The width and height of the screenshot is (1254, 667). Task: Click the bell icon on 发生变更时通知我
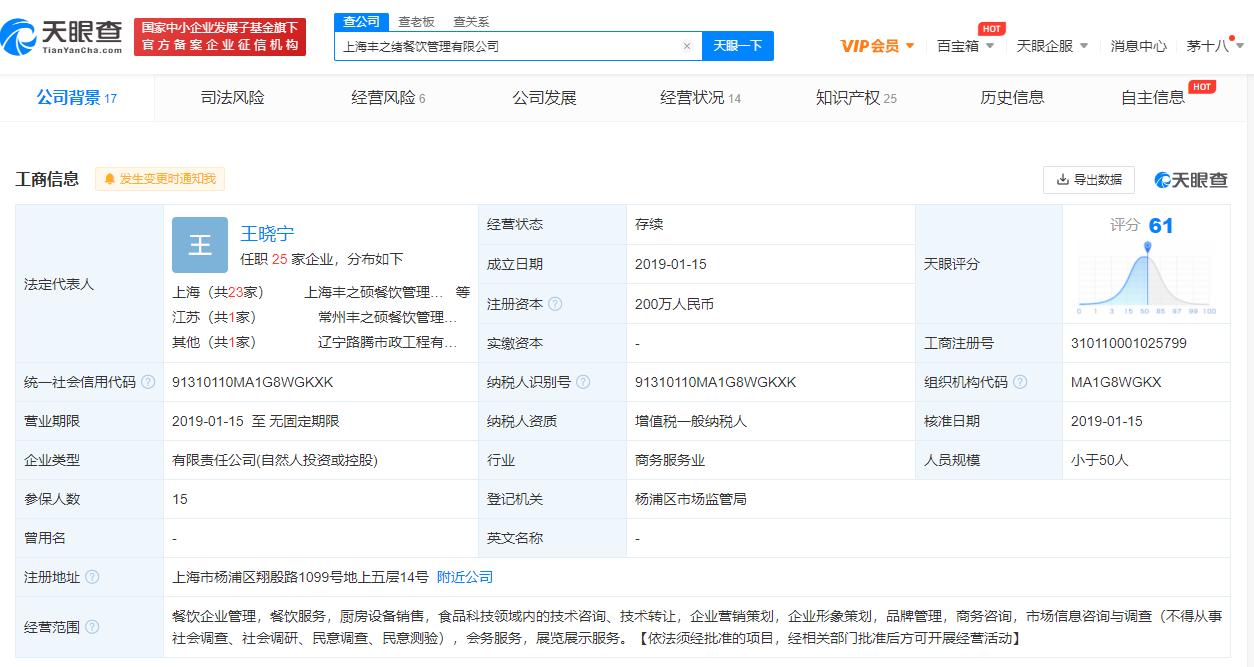click(109, 179)
